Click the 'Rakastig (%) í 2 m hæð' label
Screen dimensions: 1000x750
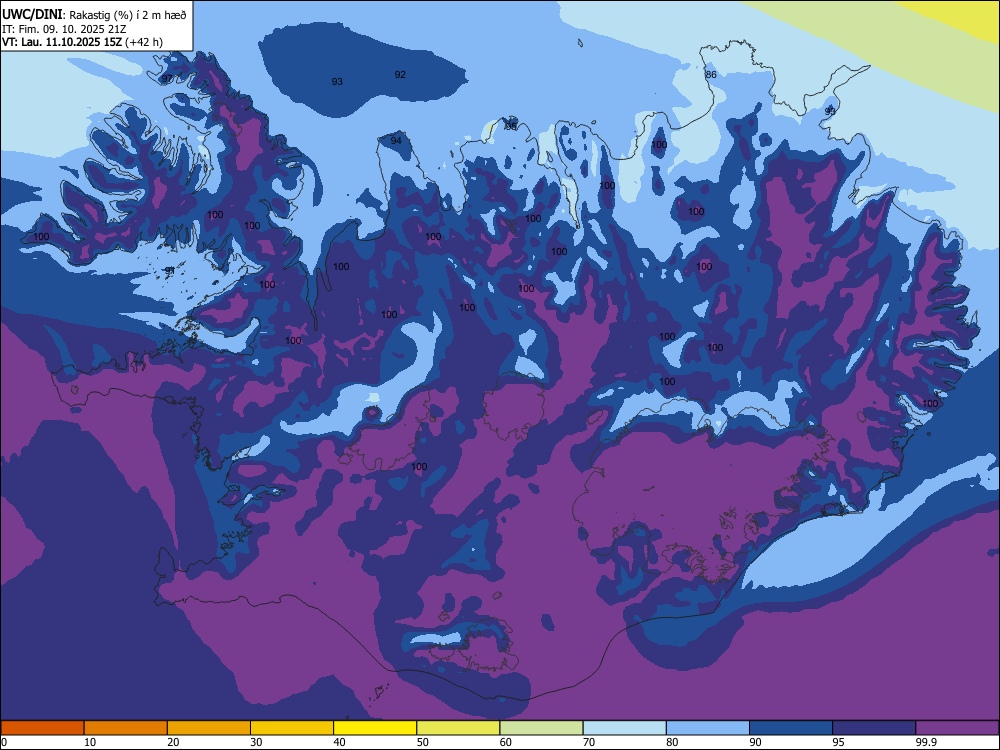tap(128, 15)
